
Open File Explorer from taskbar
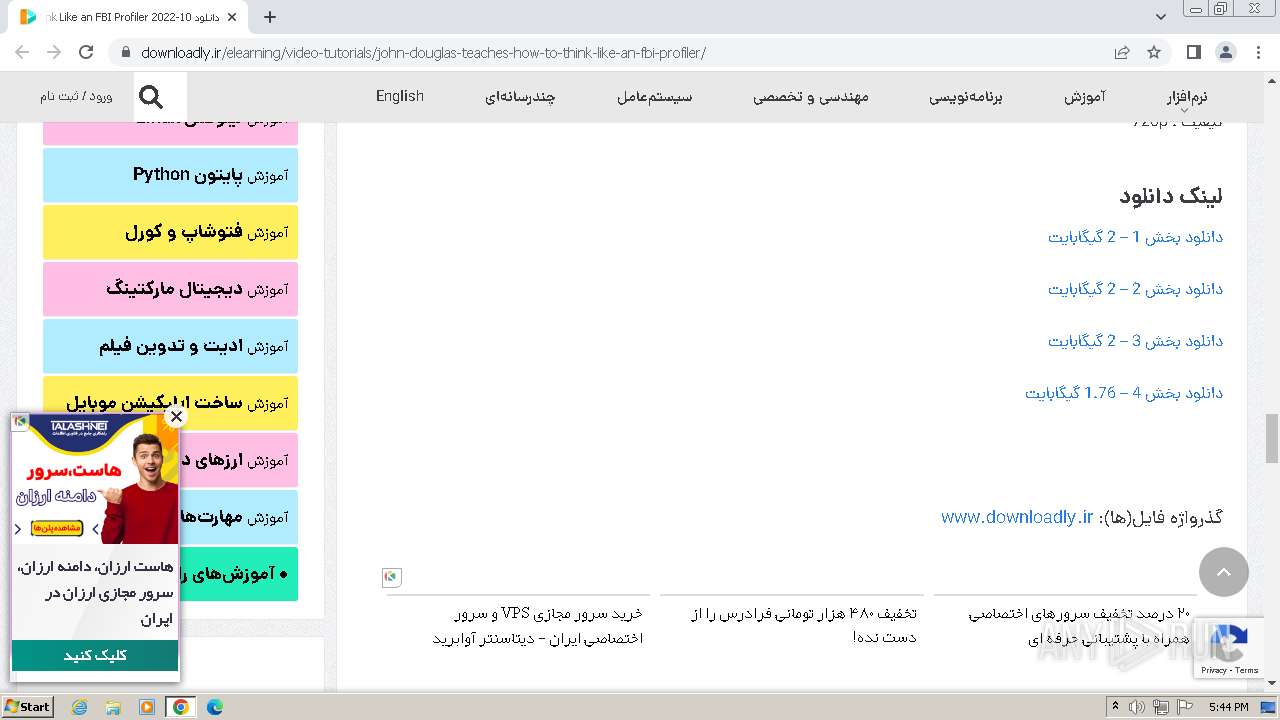point(113,707)
